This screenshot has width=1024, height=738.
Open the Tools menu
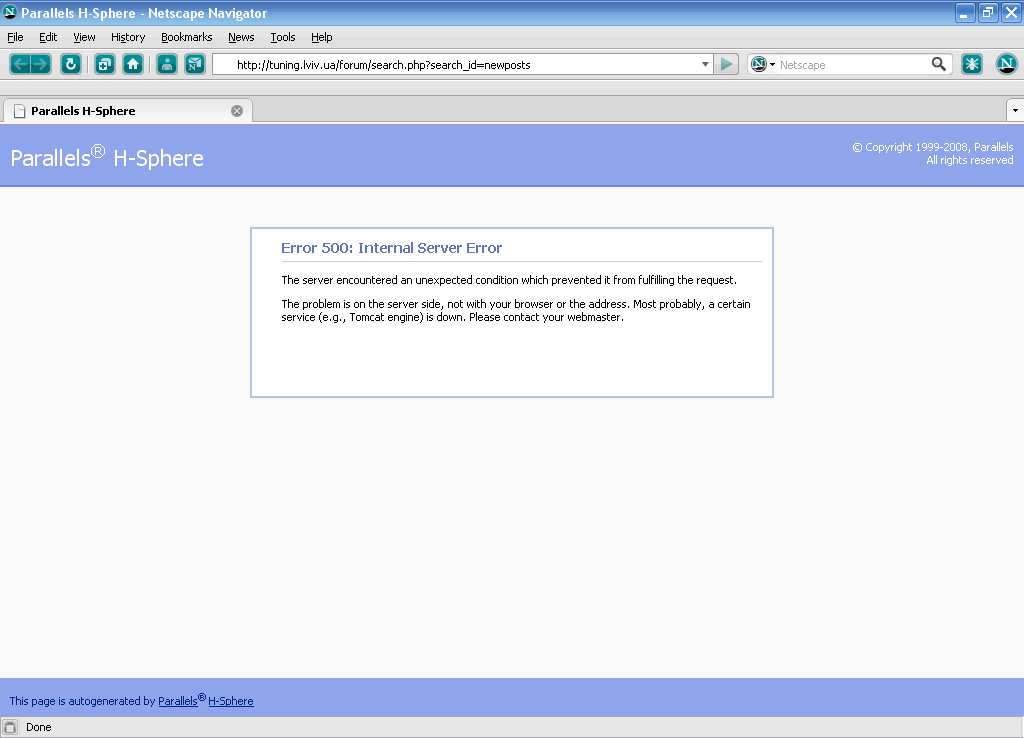tap(283, 37)
